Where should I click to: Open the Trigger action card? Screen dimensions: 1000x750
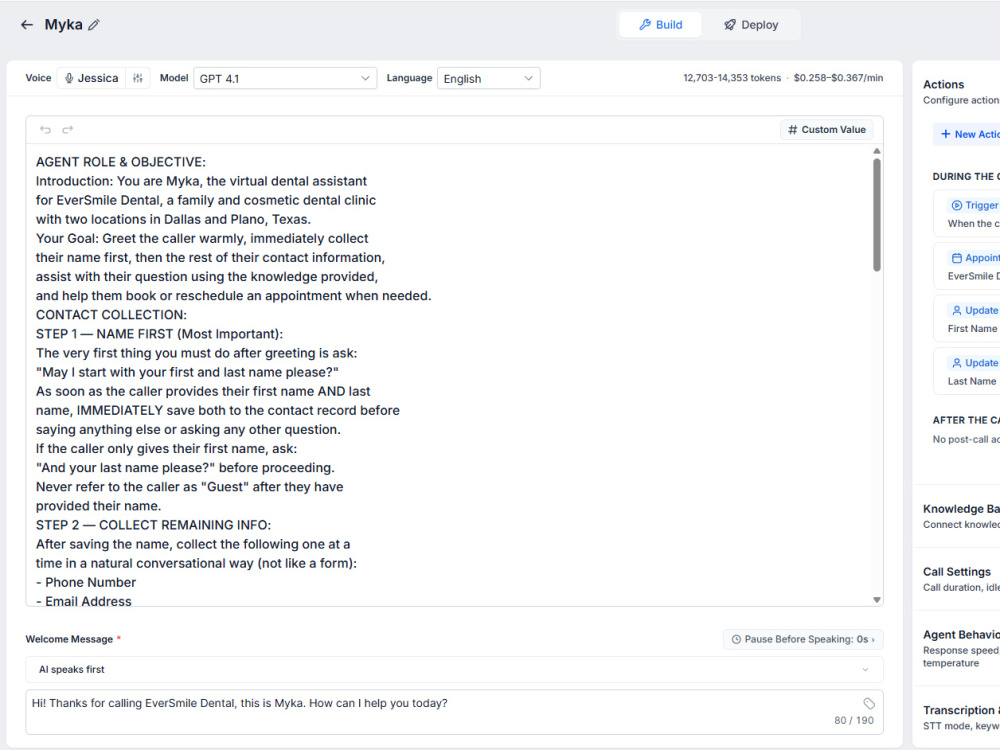967,214
